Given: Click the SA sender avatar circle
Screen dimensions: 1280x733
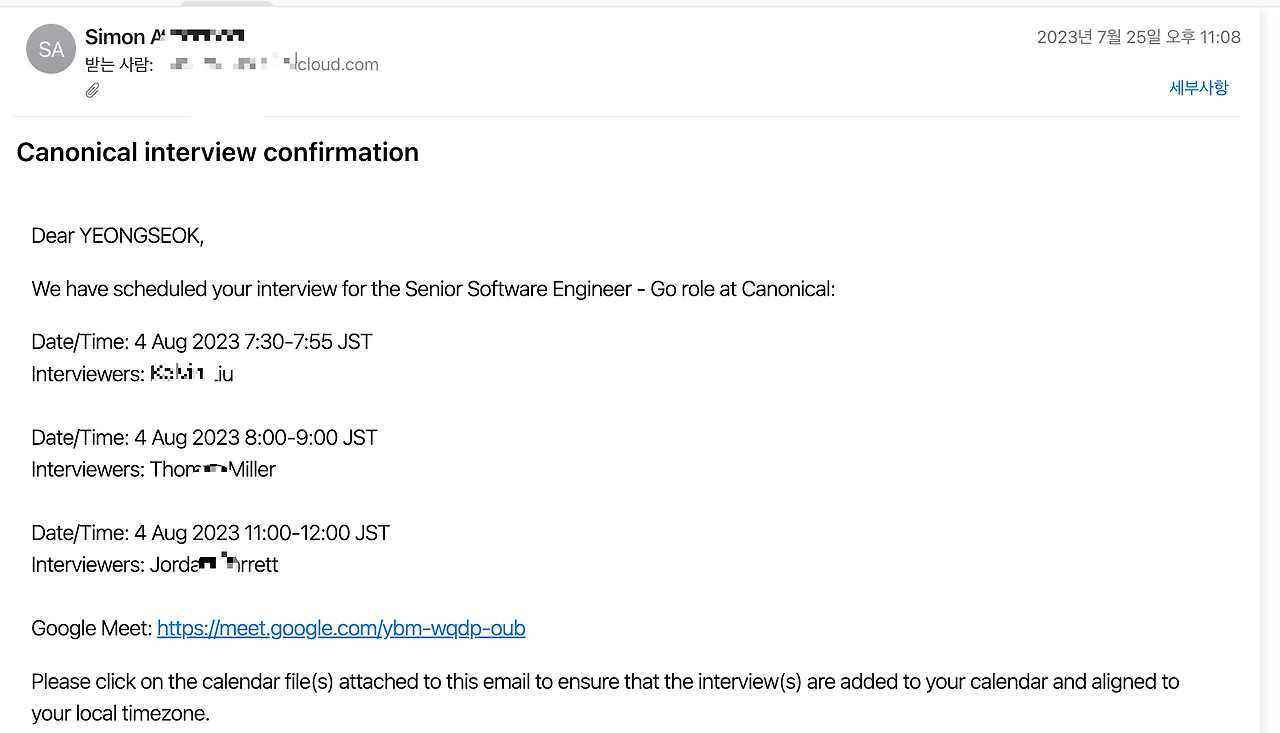Looking at the screenshot, I should pos(51,49).
